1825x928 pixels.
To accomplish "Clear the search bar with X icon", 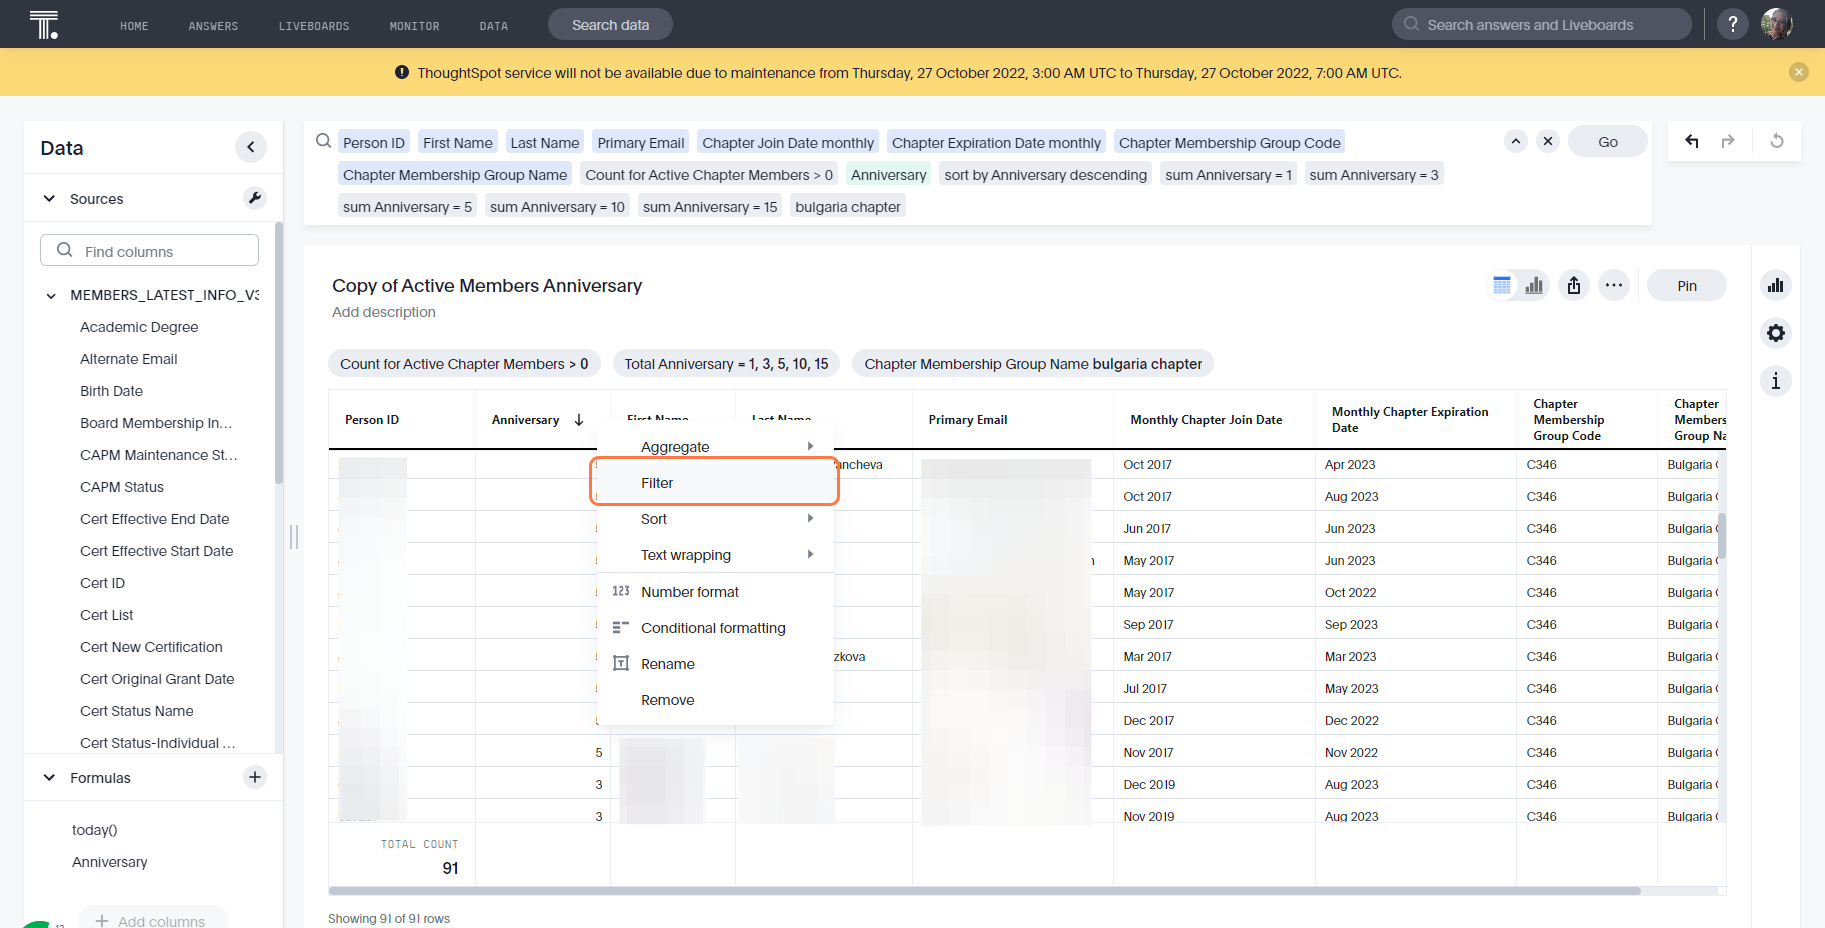I will point(1548,141).
